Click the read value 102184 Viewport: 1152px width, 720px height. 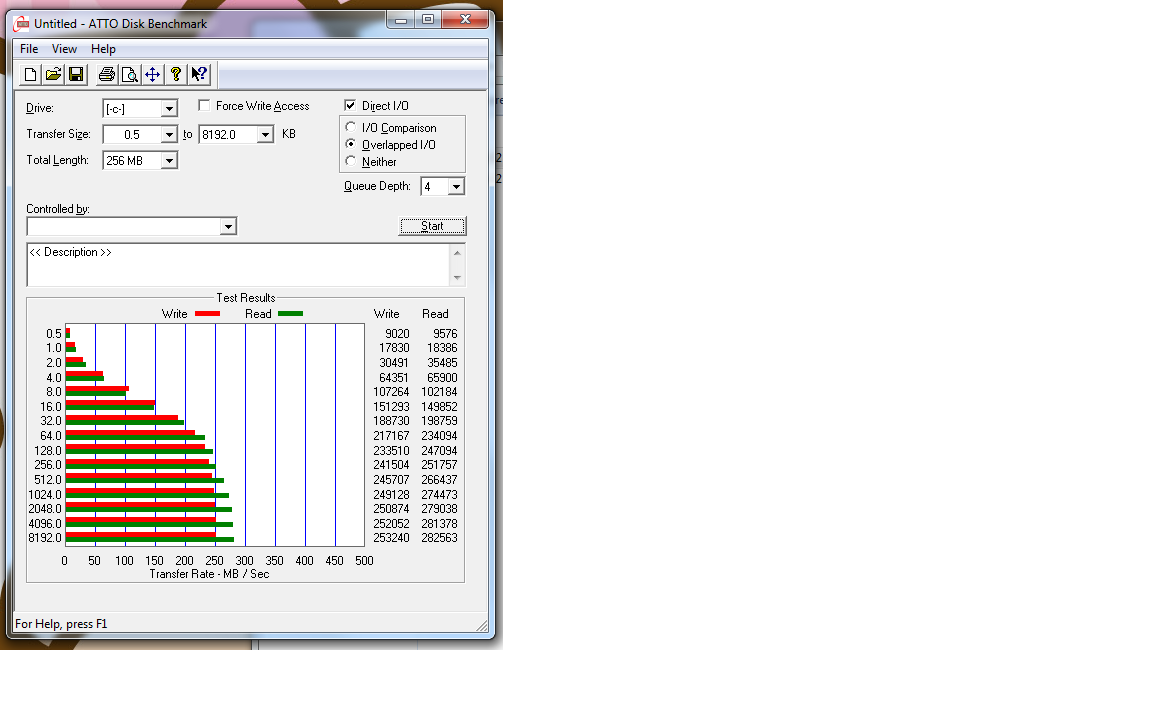click(x=439, y=392)
